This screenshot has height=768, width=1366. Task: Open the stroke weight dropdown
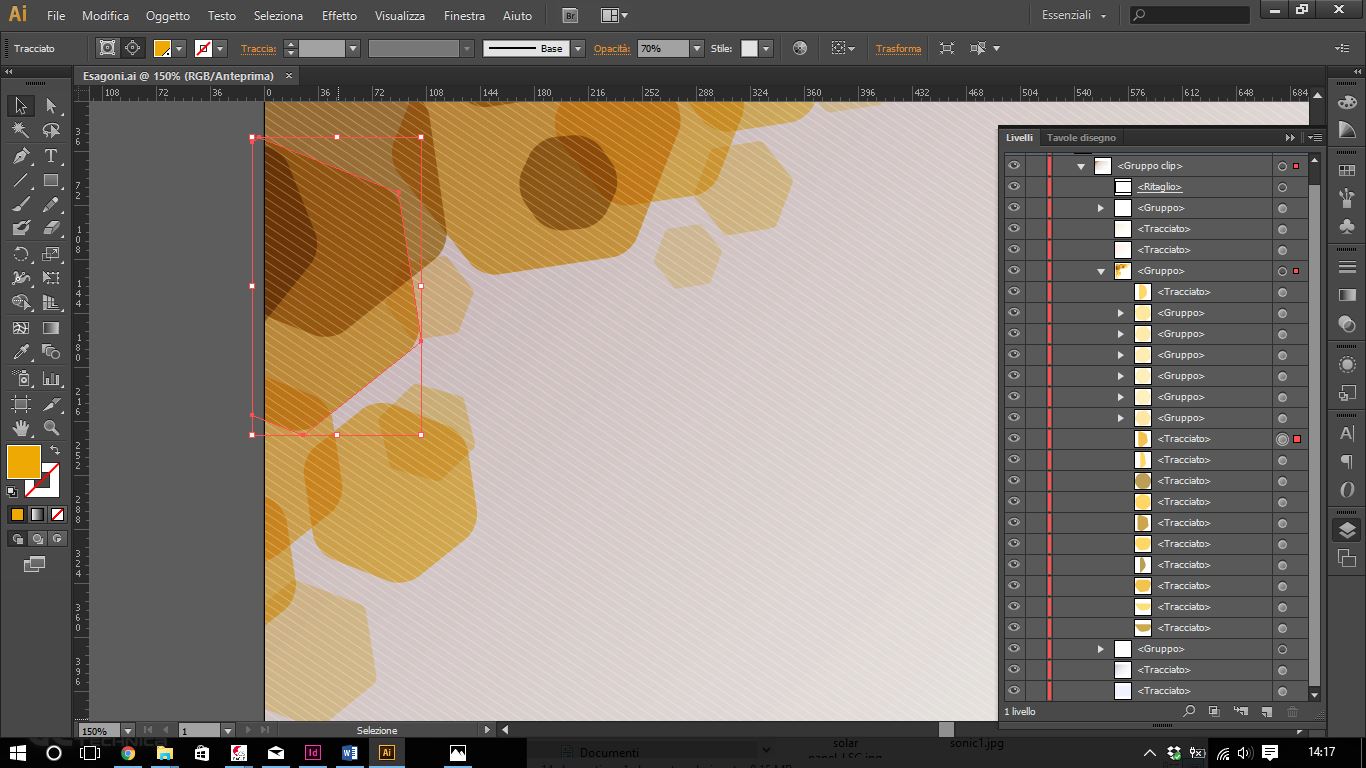click(352, 48)
